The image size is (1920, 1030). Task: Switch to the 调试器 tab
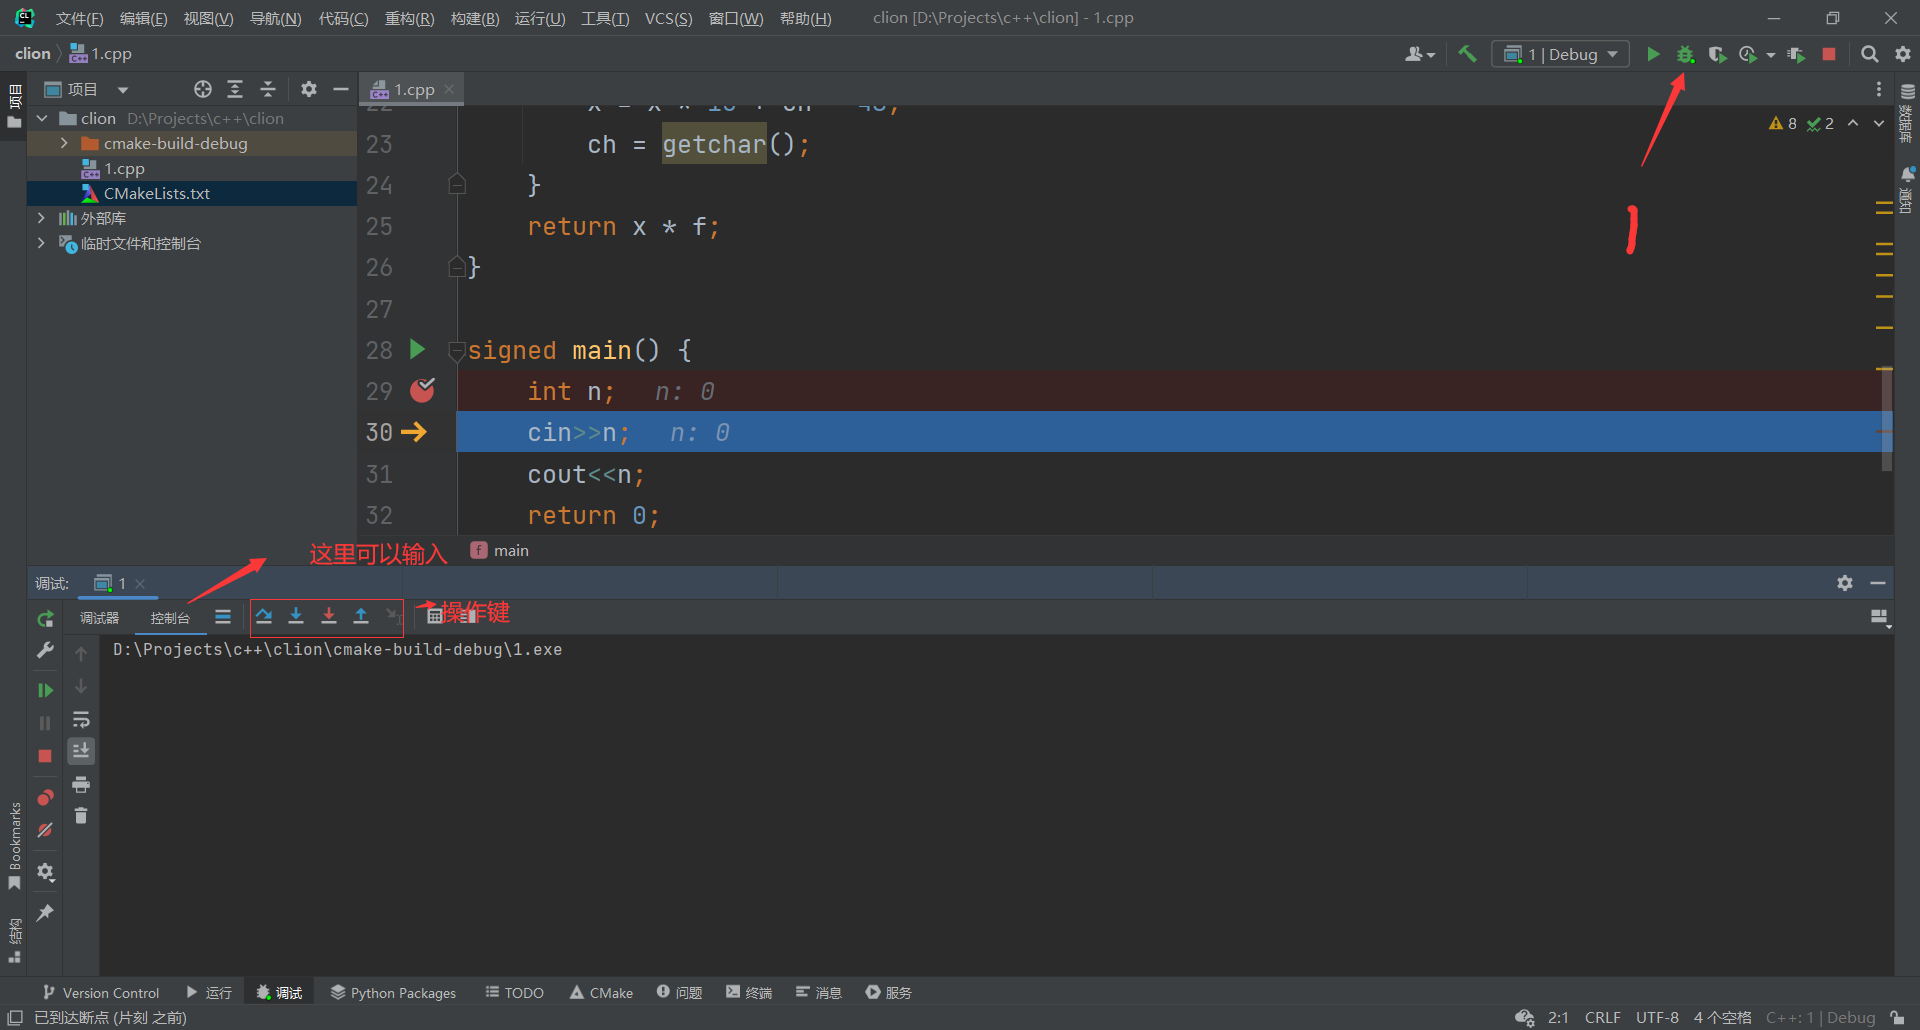click(x=100, y=618)
